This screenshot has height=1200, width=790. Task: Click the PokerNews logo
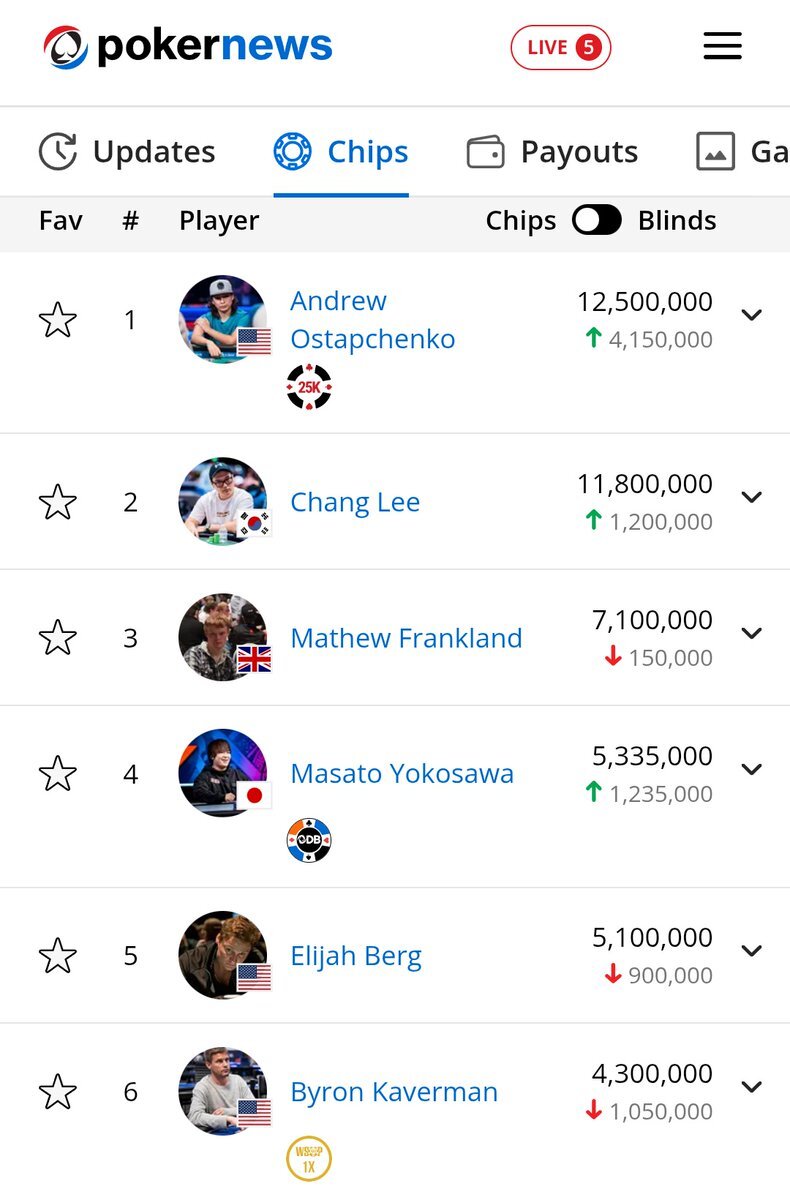pos(188,47)
